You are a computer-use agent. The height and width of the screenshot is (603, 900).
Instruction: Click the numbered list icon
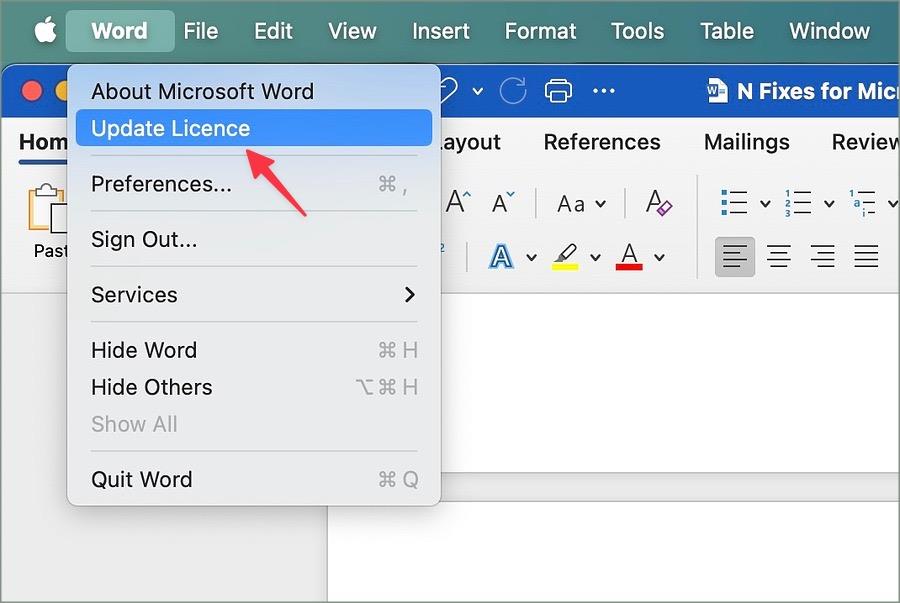[798, 203]
